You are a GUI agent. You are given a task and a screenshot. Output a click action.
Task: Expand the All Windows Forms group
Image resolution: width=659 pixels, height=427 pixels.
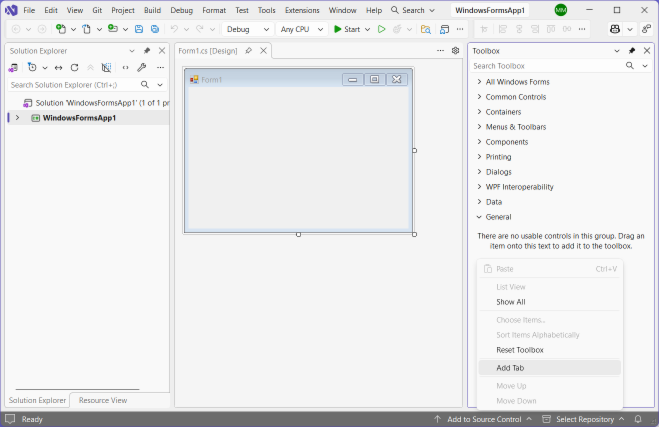[479, 82]
